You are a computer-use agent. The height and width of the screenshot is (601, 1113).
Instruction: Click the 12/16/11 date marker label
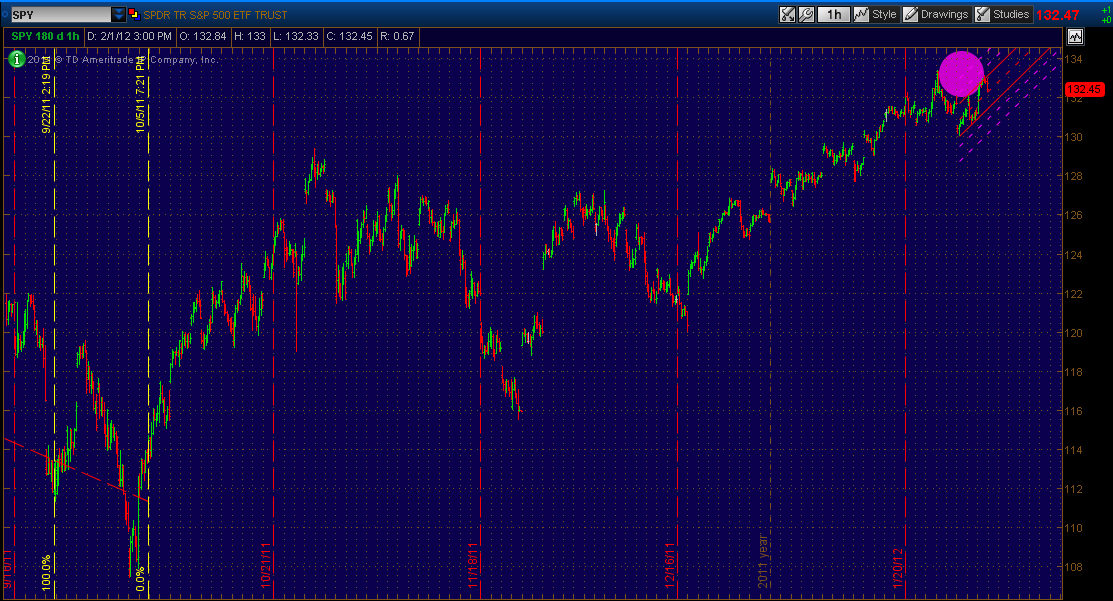click(x=669, y=566)
